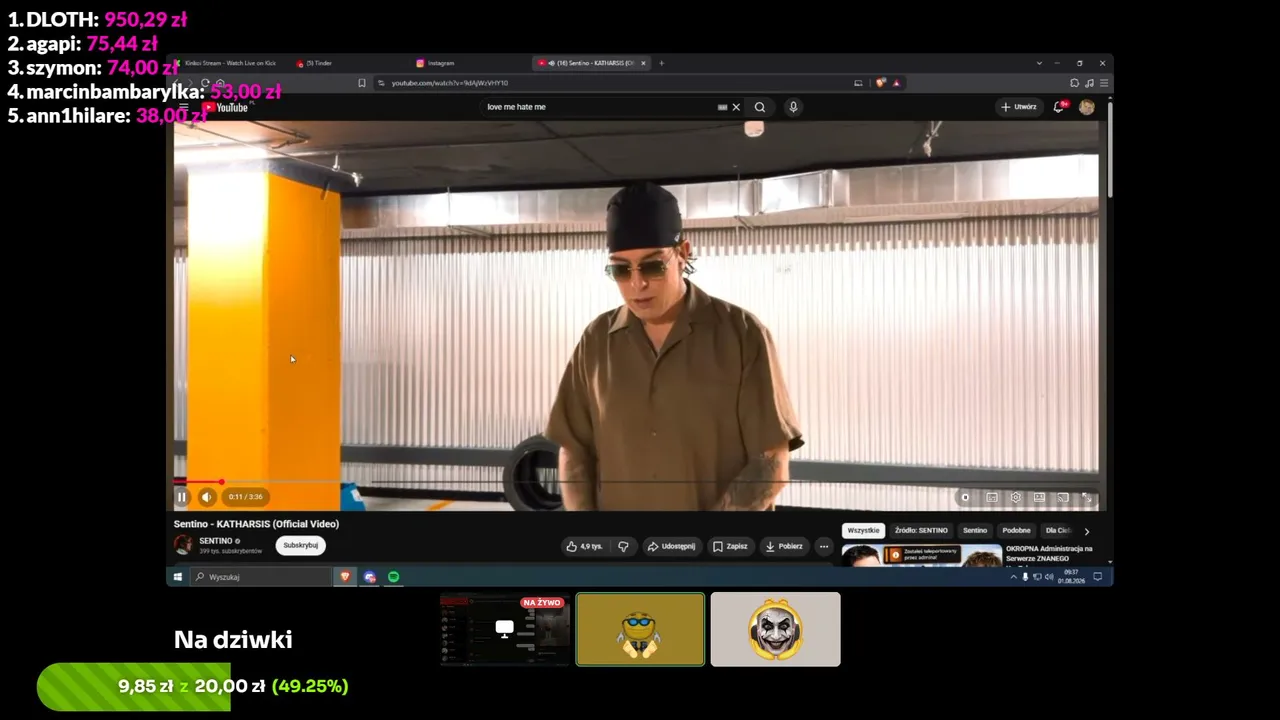Screen dimensions: 1280x720
Task: Click the Udostępnij share button
Action: (x=671, y=546)
